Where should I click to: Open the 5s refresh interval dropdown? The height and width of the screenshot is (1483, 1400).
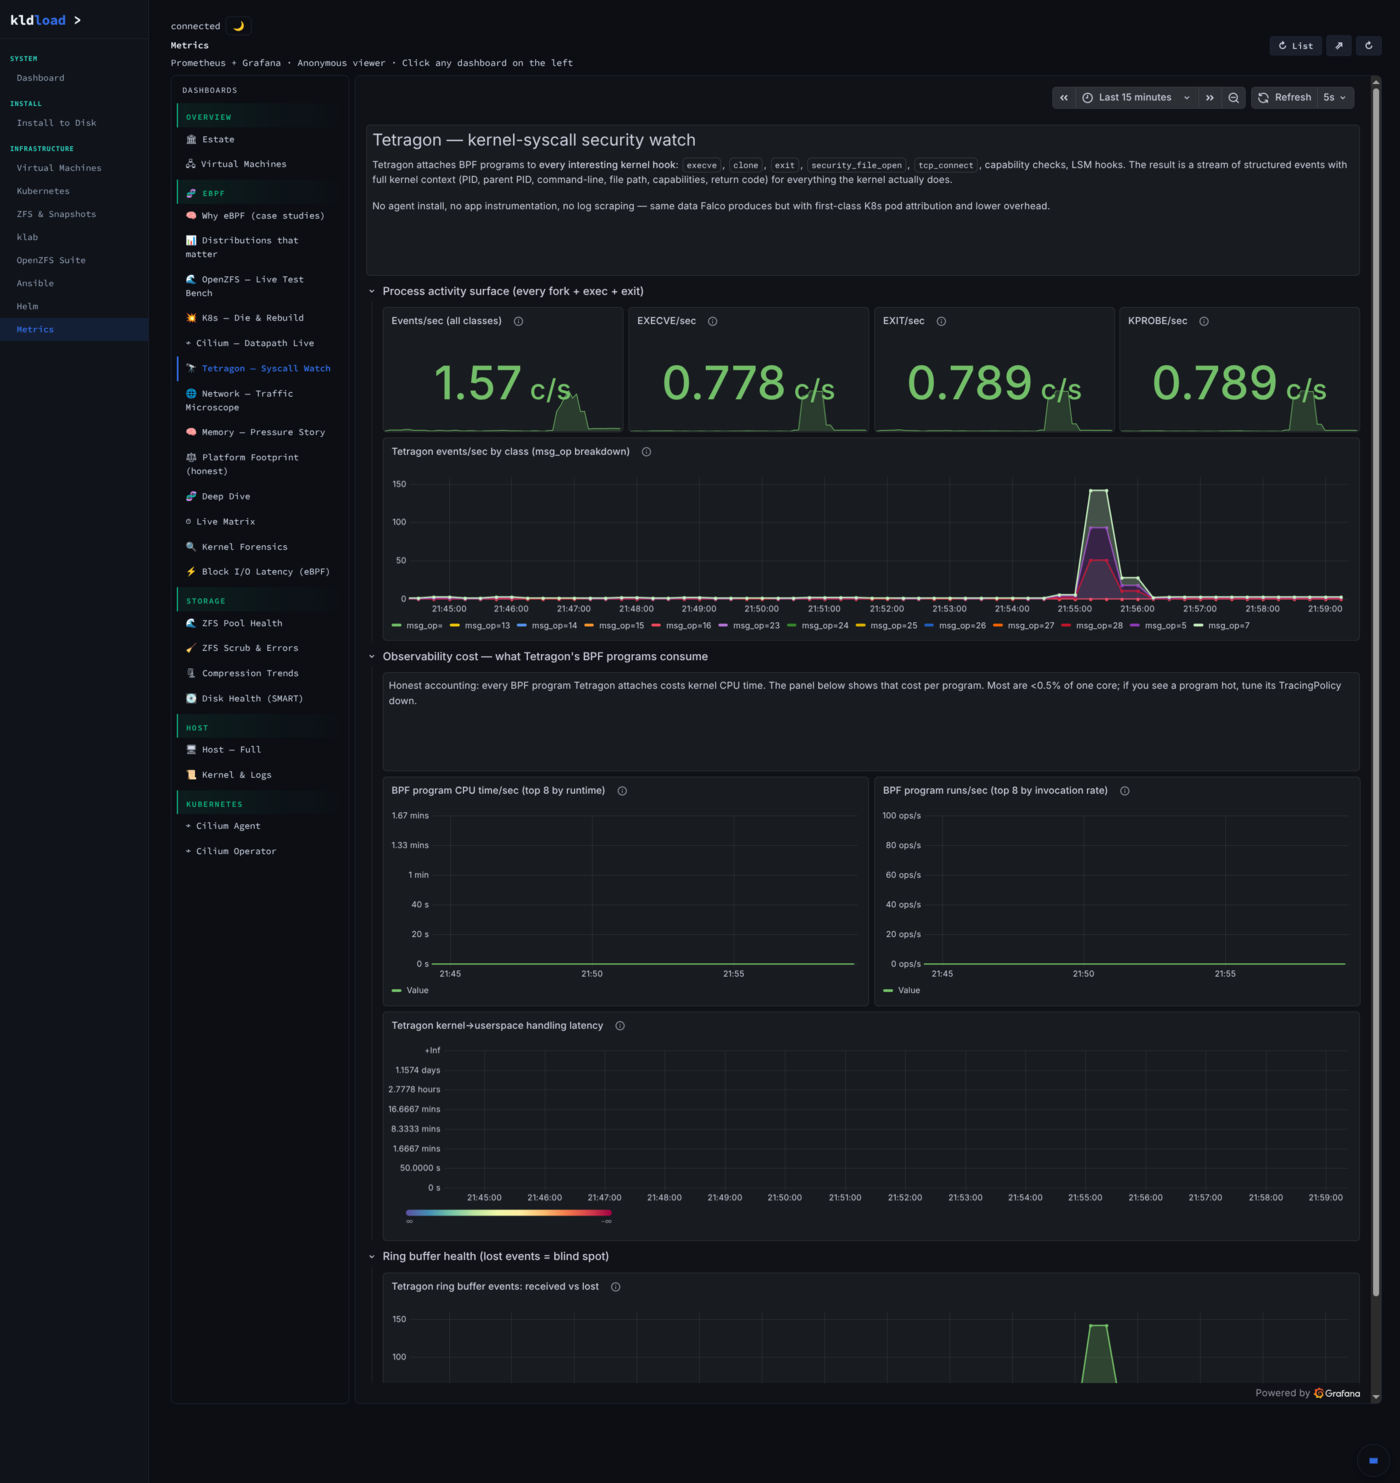(1335, 97)
